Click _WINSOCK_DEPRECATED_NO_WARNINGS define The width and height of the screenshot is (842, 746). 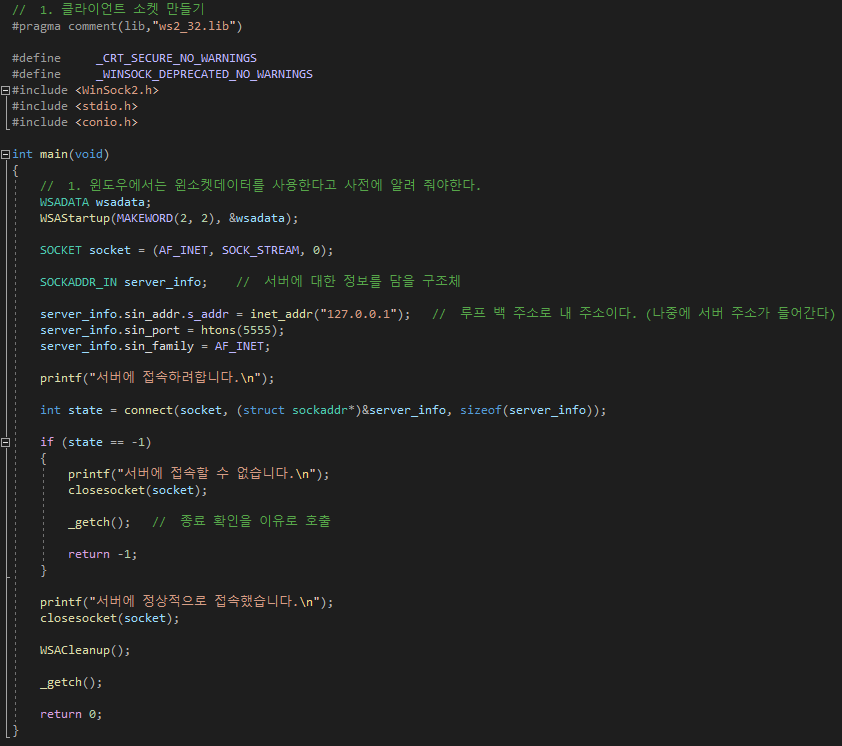point(205,74)
